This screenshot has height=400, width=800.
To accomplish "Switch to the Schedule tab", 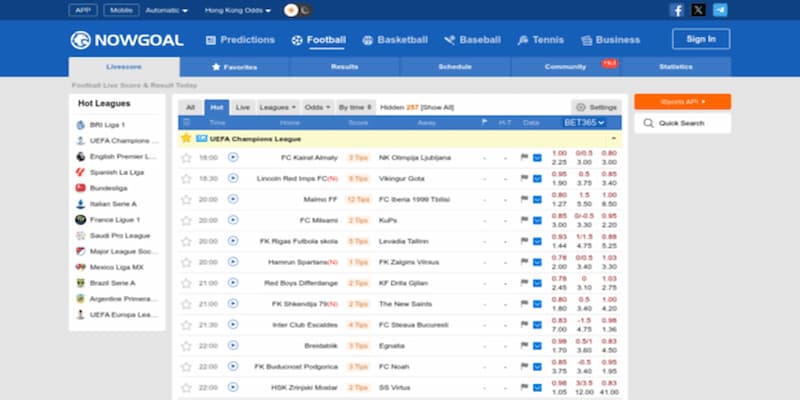I will click(455, 67).
